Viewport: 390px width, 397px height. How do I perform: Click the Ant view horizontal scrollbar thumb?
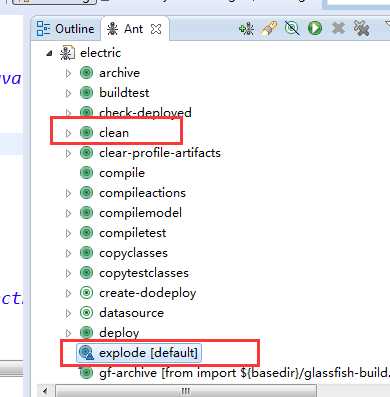pos(186,391)
